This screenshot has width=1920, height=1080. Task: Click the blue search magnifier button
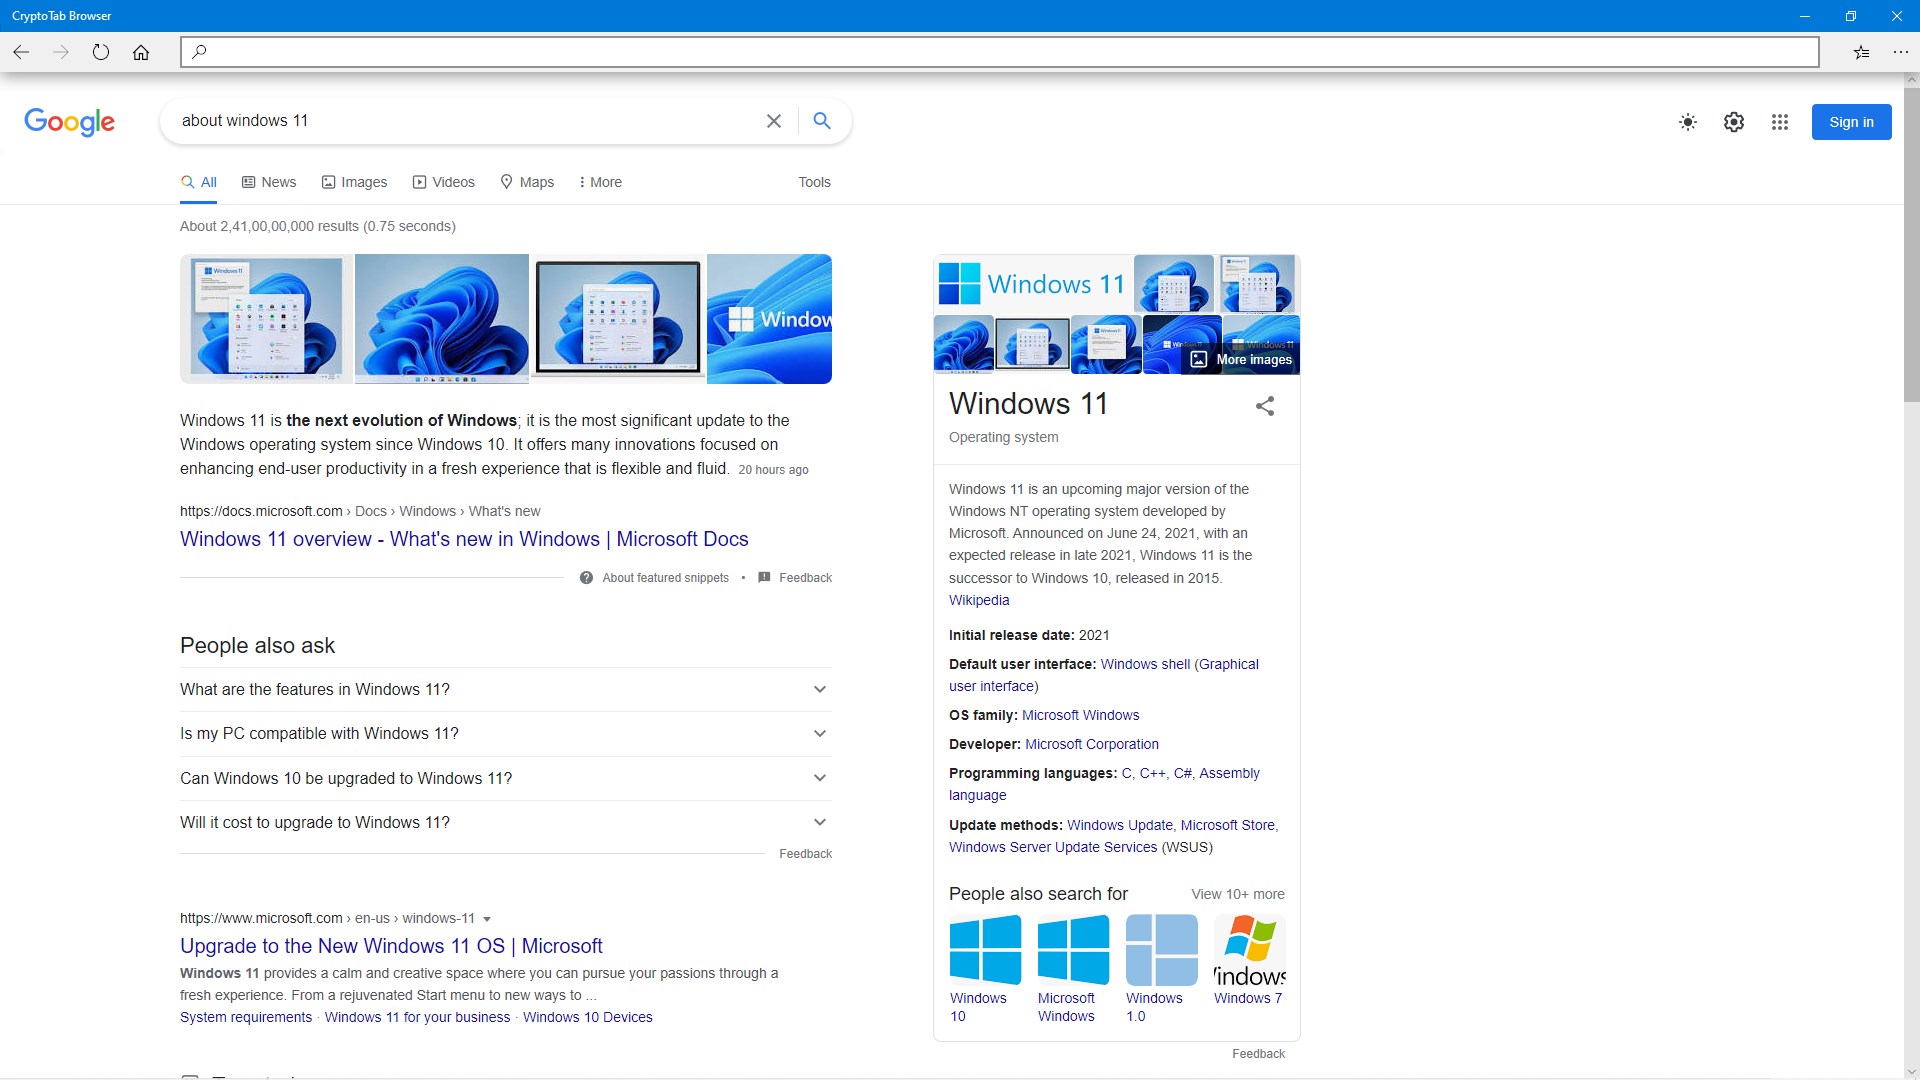tap(822, 121)
